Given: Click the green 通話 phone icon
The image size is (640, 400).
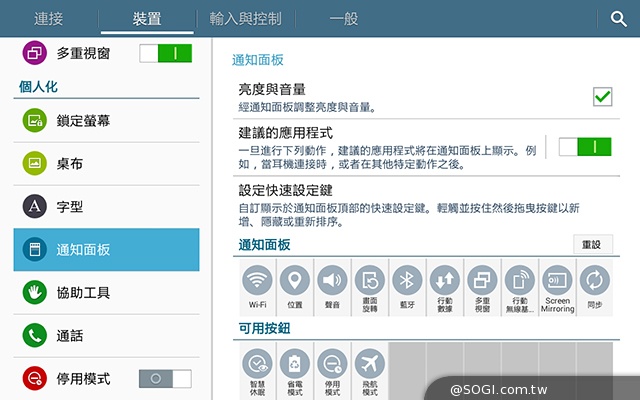Looking at the screenshot, I should click(35, 336).
